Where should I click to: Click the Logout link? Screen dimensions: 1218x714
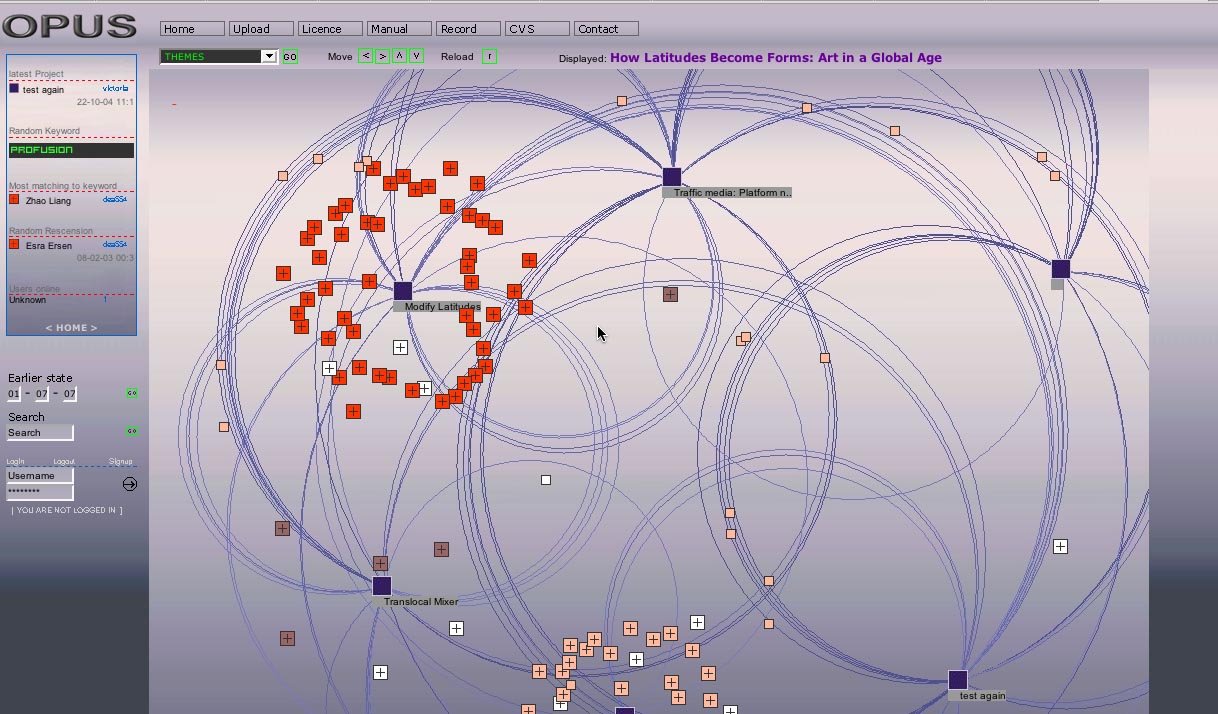pyautogui.click(x=64, y=462)
